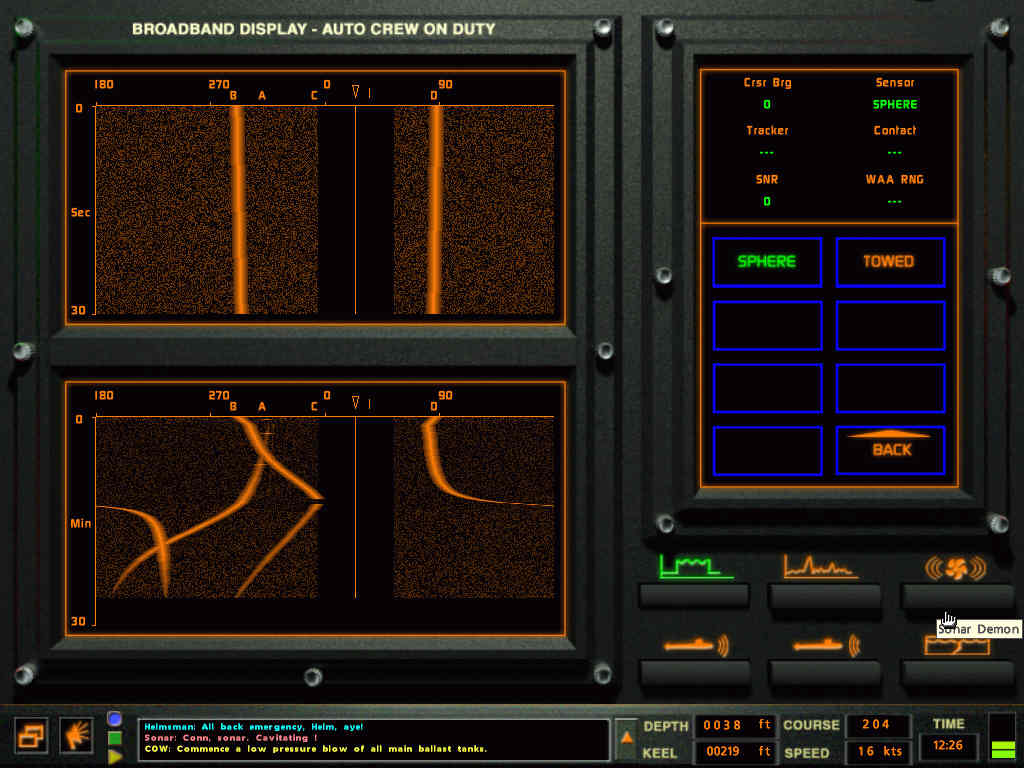The image size is (1024, 768).
Task: Open the Sonar DEMON propeller icon
Action: (954, 568)
